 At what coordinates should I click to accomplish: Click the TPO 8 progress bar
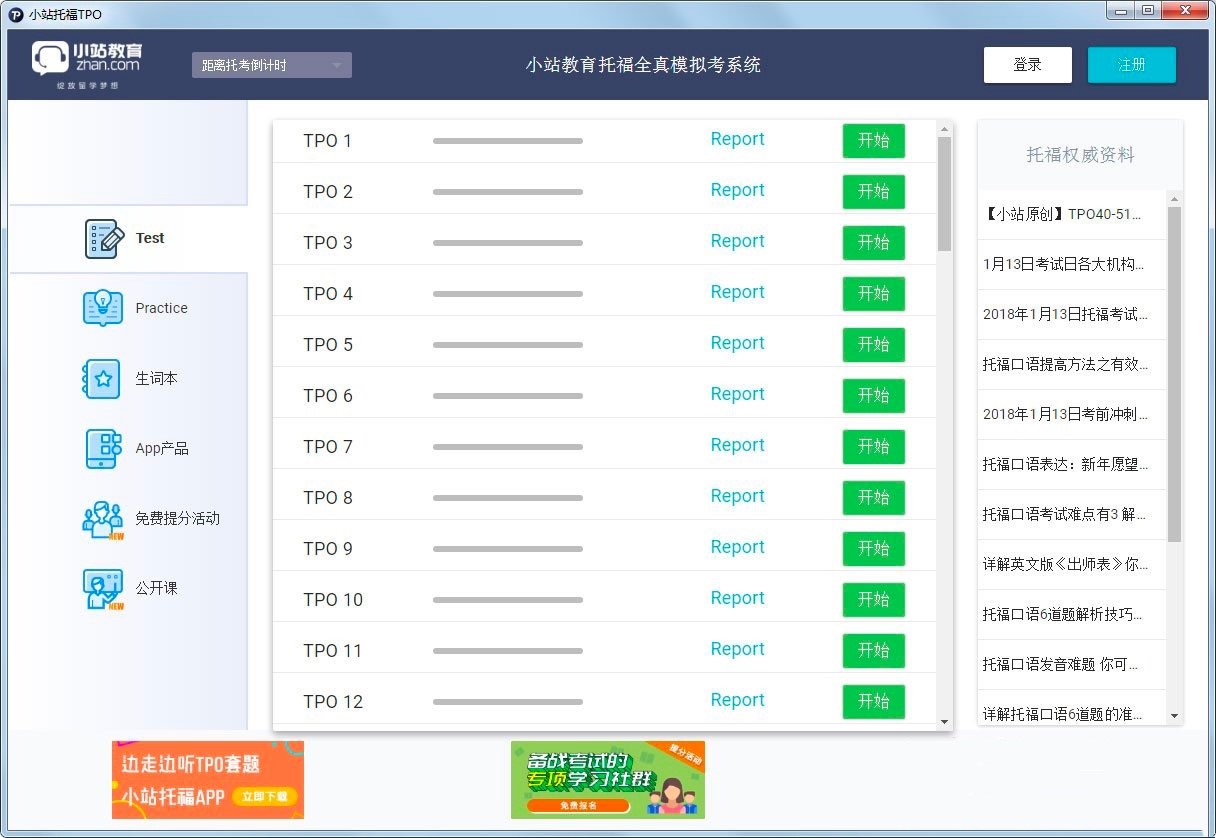pyautogui.click(x=507, y=498)
